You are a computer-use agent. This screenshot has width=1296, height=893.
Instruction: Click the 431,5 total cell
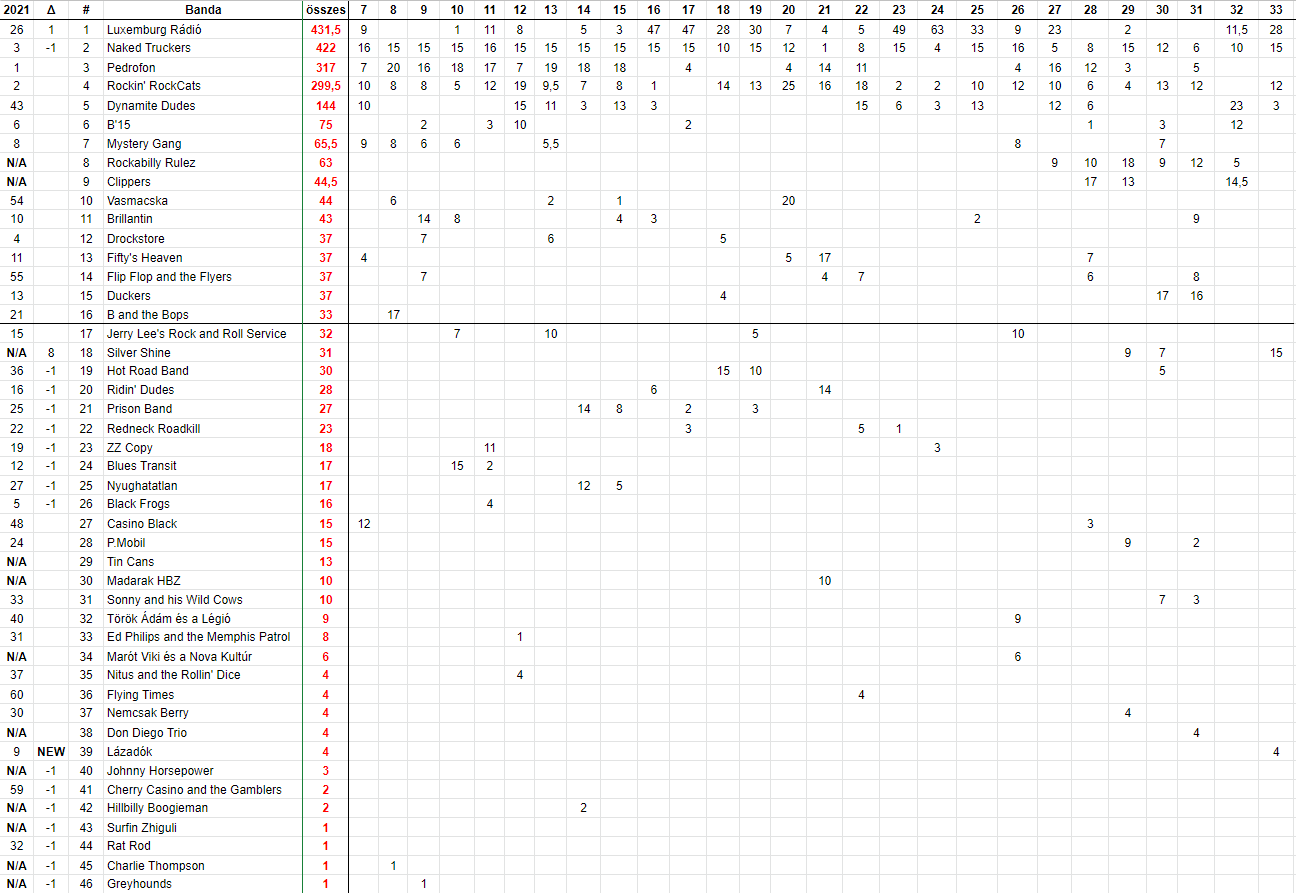pyautogui.click(x=325, y=30)
